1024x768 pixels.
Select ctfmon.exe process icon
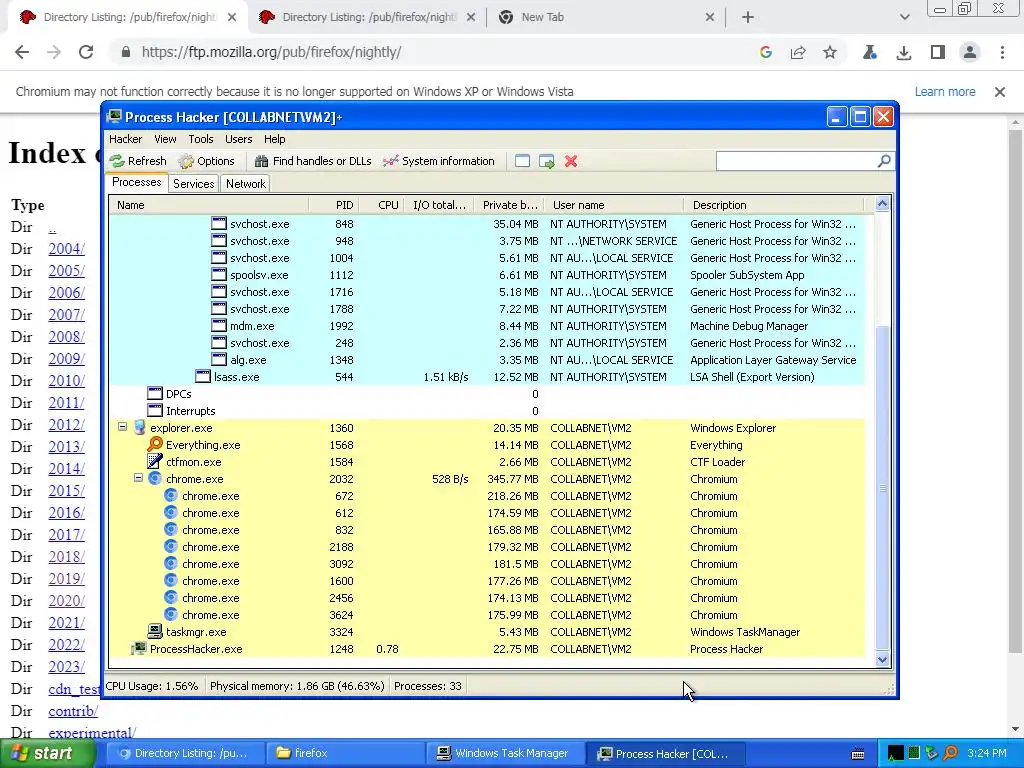(x=155, y=462)
